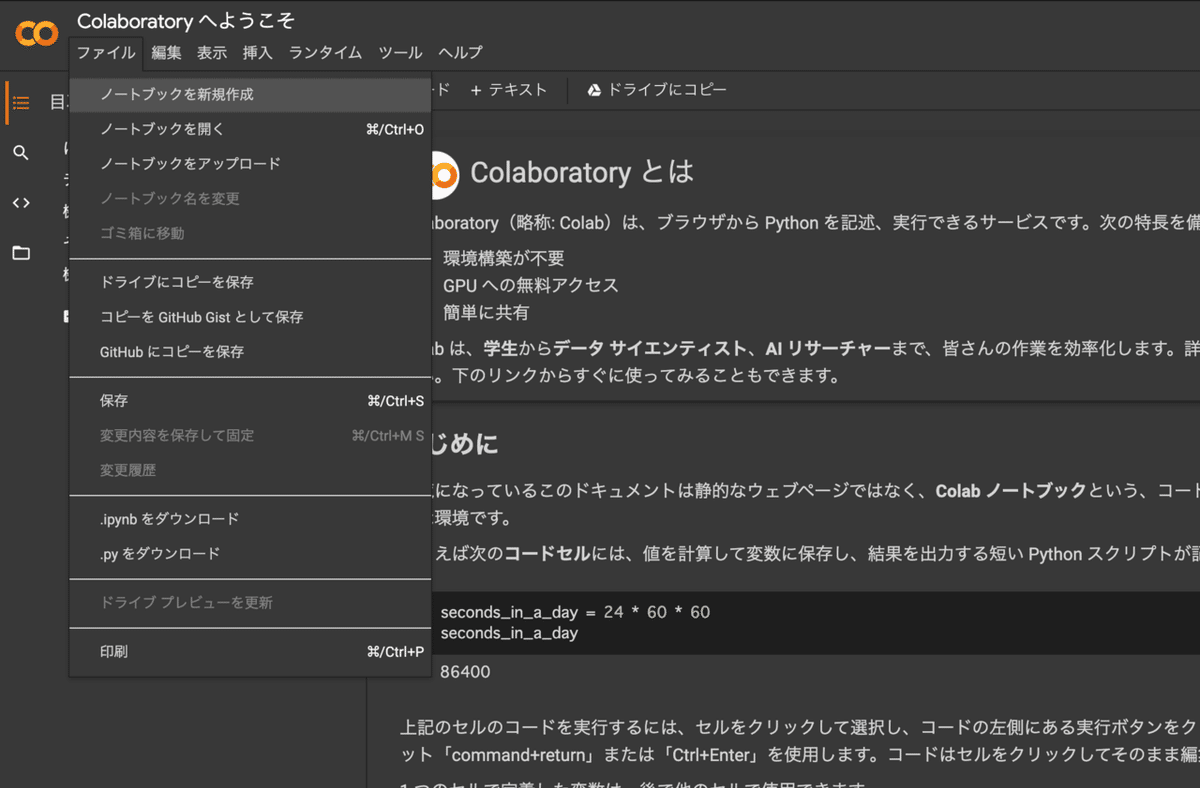Open the files folder sidebar icon
The image size is (1200, 788).
[x=21, y=253]
